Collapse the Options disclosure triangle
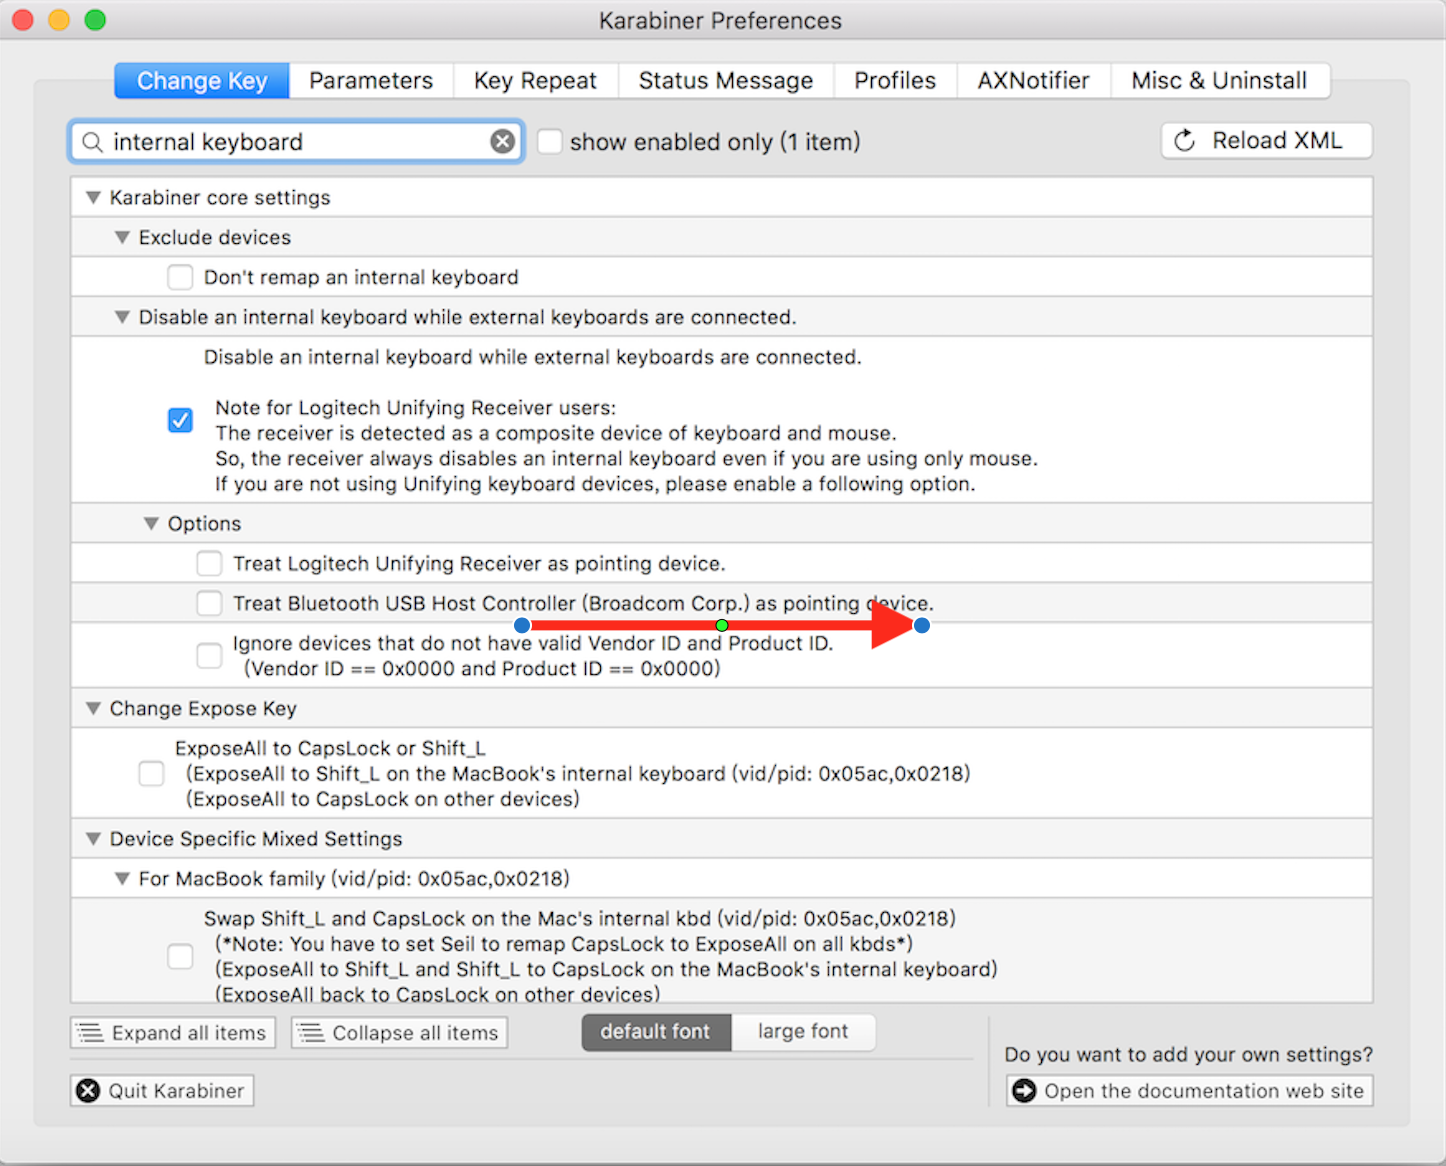Screen dimensions: 1446x1166 tap(151, 524)
